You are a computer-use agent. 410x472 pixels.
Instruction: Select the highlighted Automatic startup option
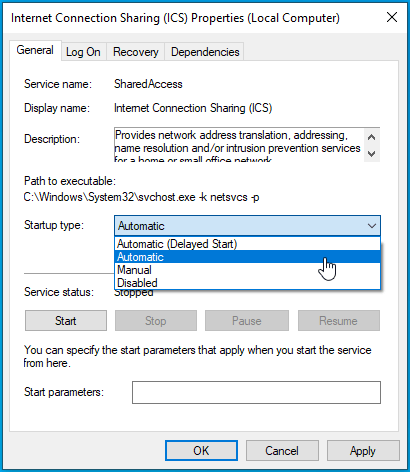(x=247, y=257)
